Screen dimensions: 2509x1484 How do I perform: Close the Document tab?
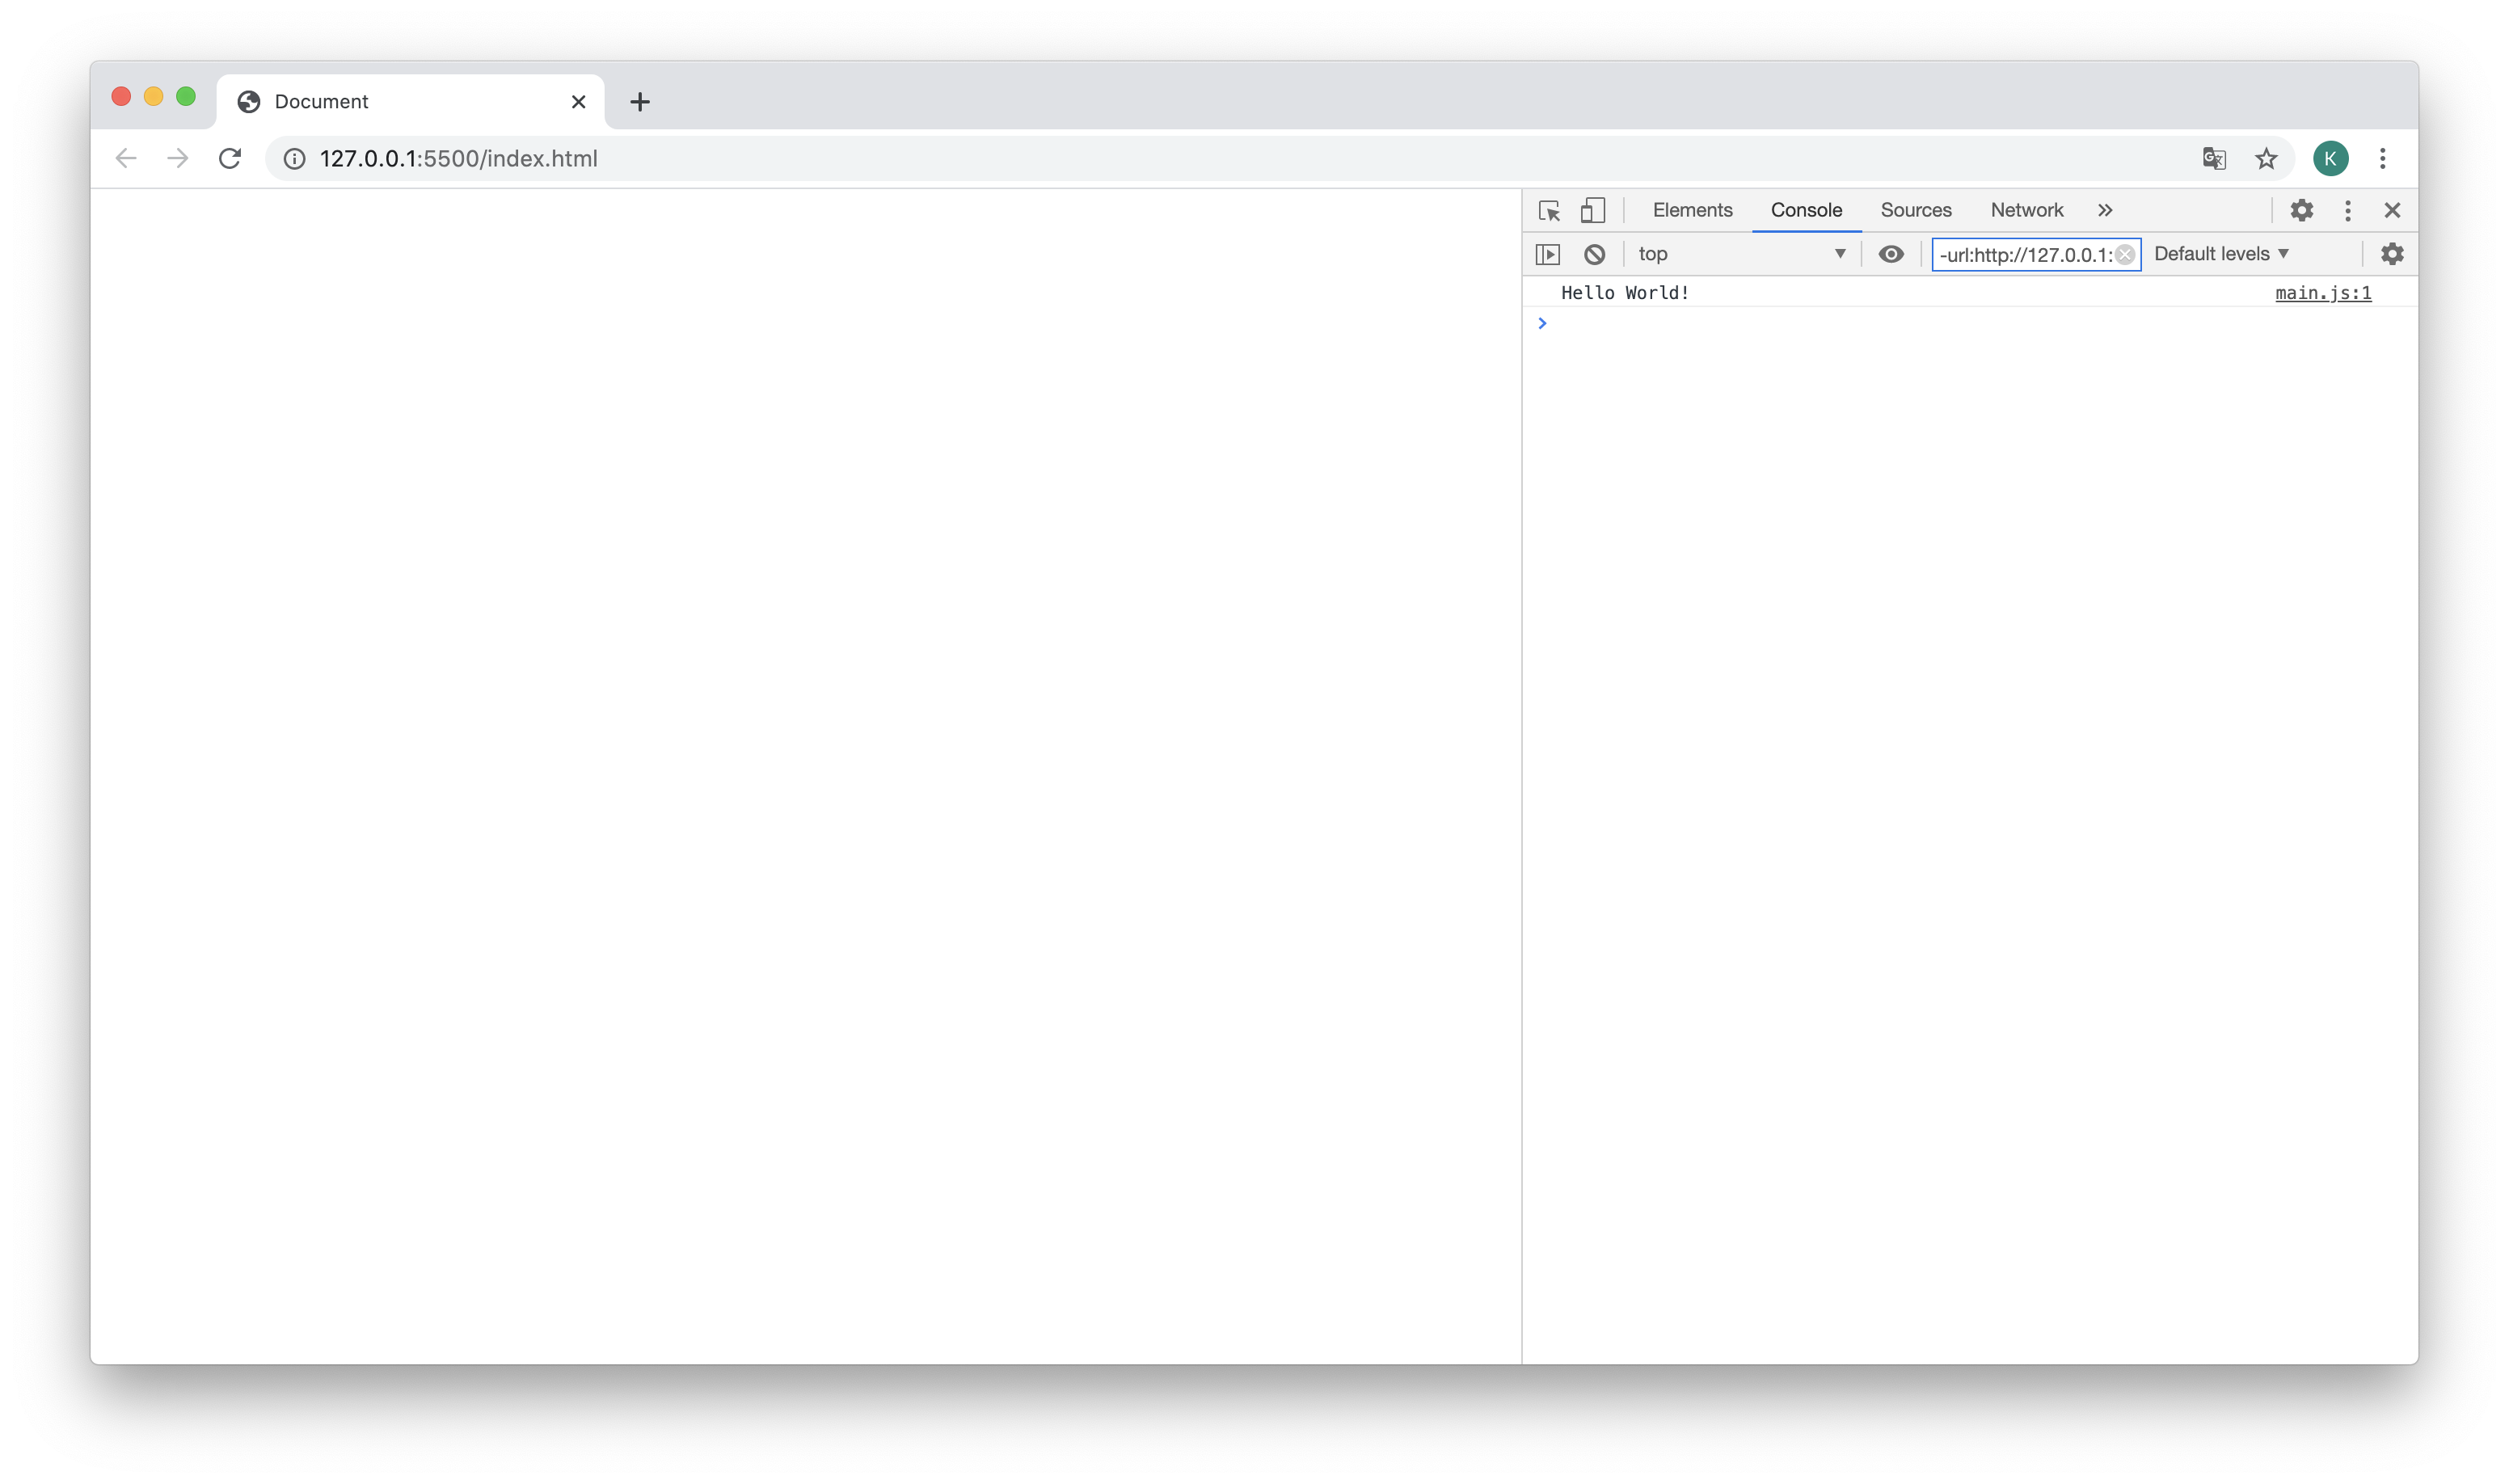coord(578,102)
